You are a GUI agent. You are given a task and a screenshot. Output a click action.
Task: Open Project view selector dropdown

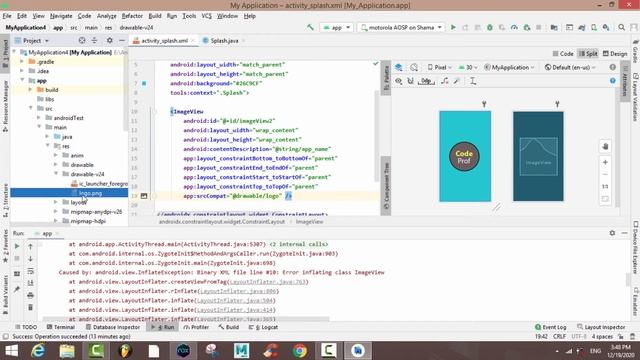point(32,40)
